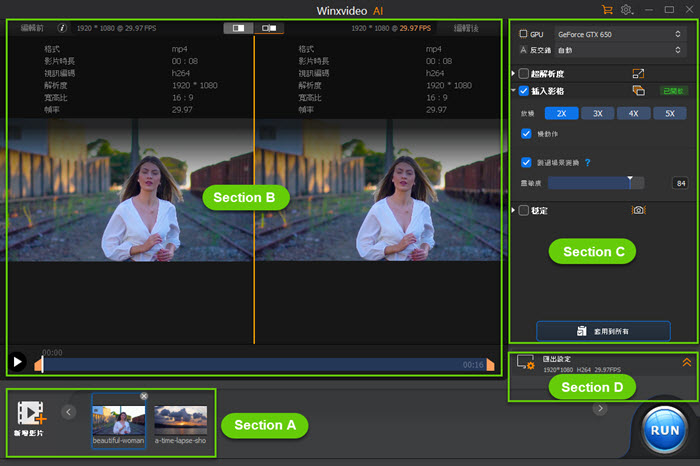Select the beautiful-woman video thumbnail
This screenshot has width=700, height=466.
[119, 420]
